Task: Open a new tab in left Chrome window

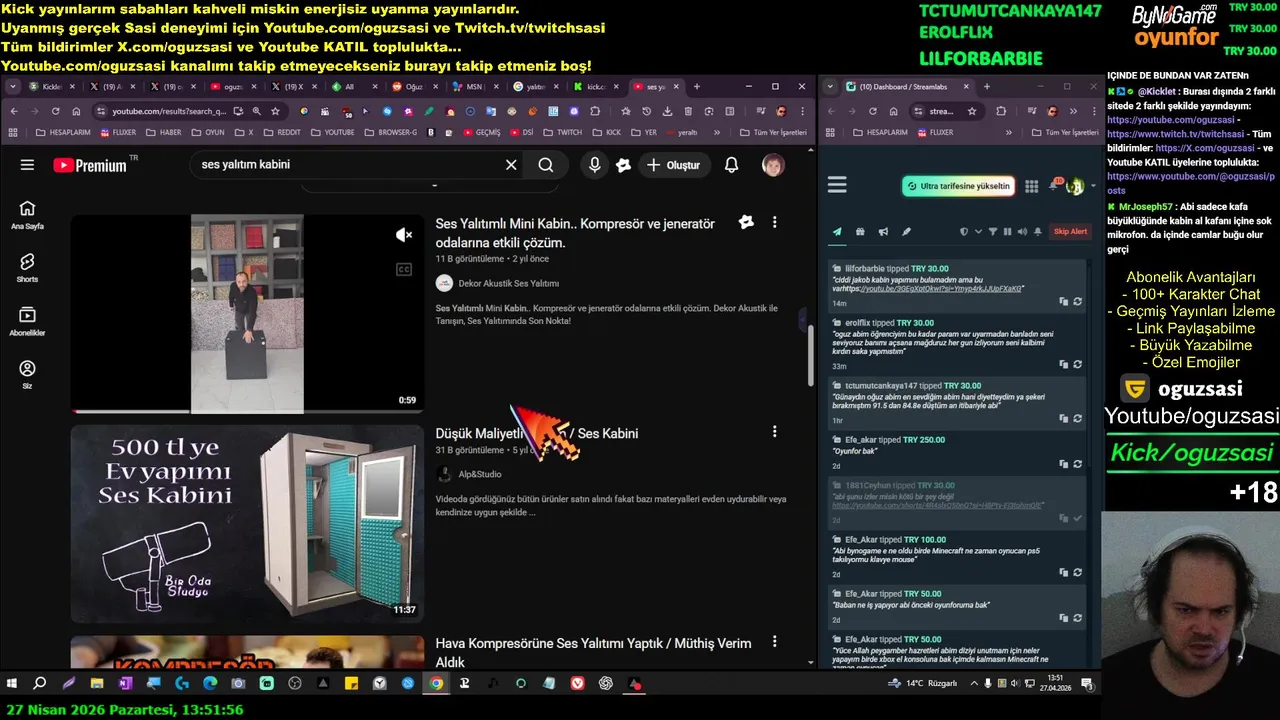Action: pos(697,87)
